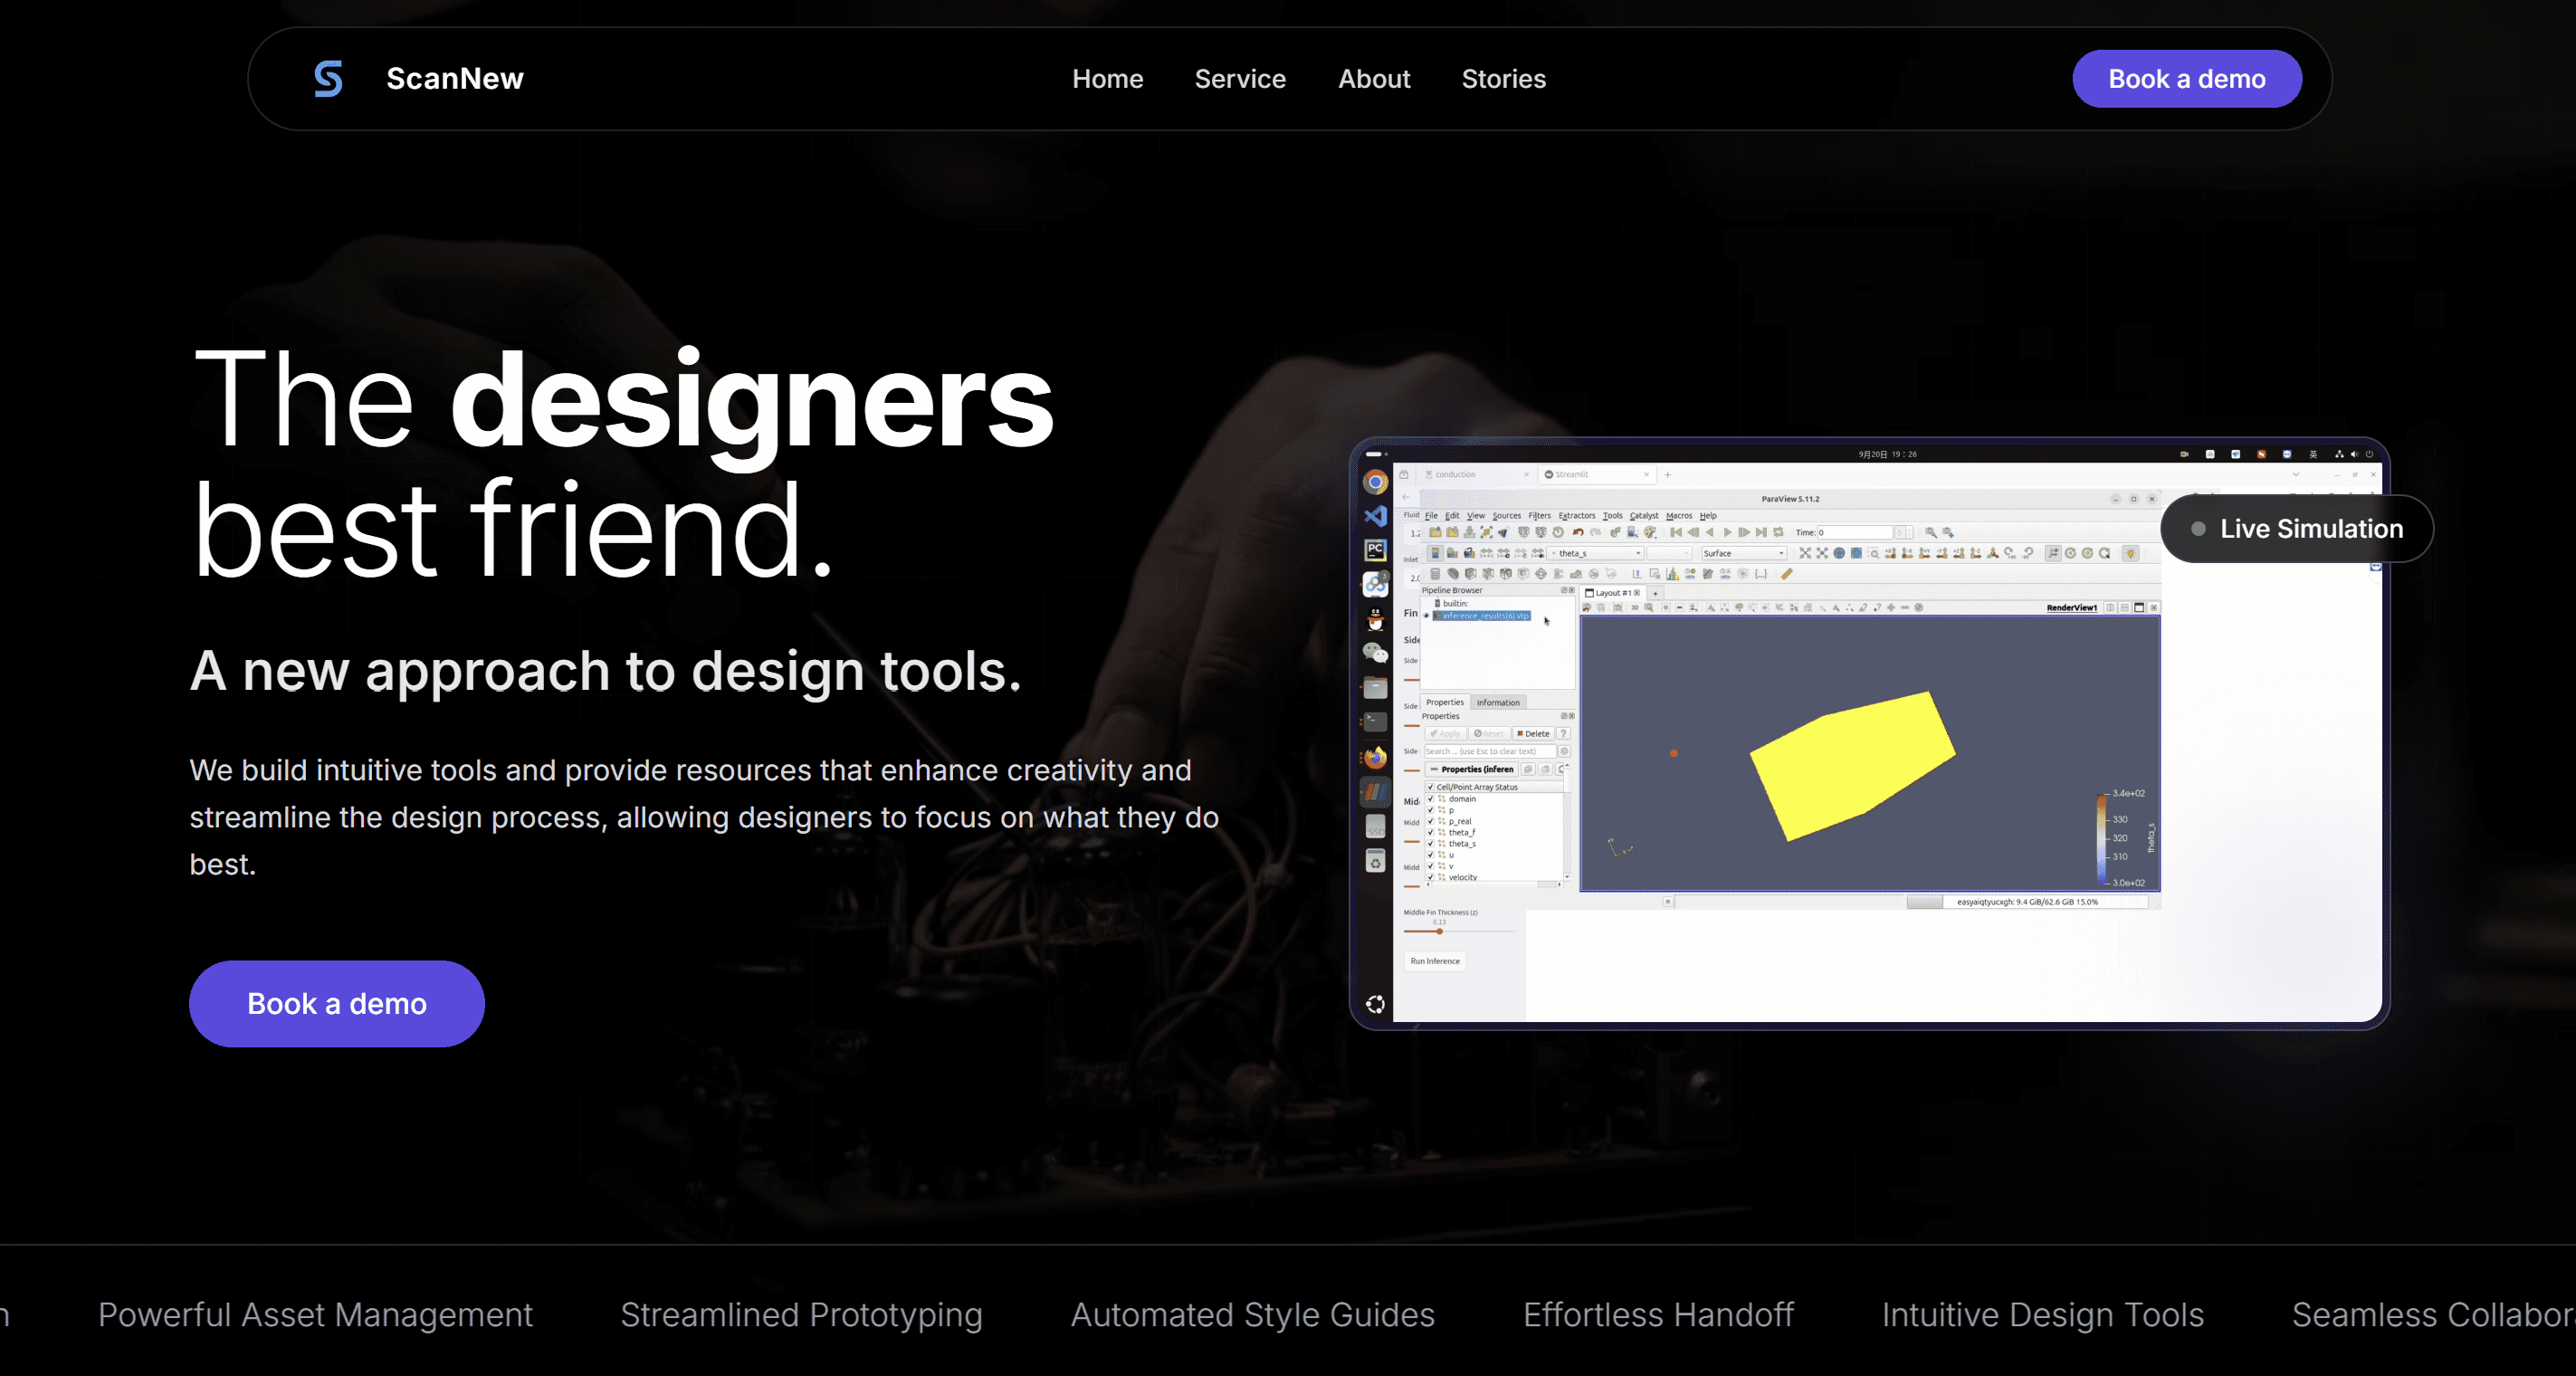The height and width of the screenshot is (1376, 2576).
Task: Click the Reset Camera icon beside Surface dropdown
Action: pos(1805,553)
